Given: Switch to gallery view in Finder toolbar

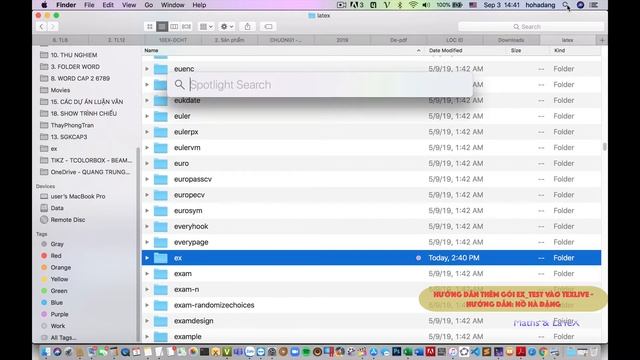Looking at the screenshot, I should click(187, 27).
